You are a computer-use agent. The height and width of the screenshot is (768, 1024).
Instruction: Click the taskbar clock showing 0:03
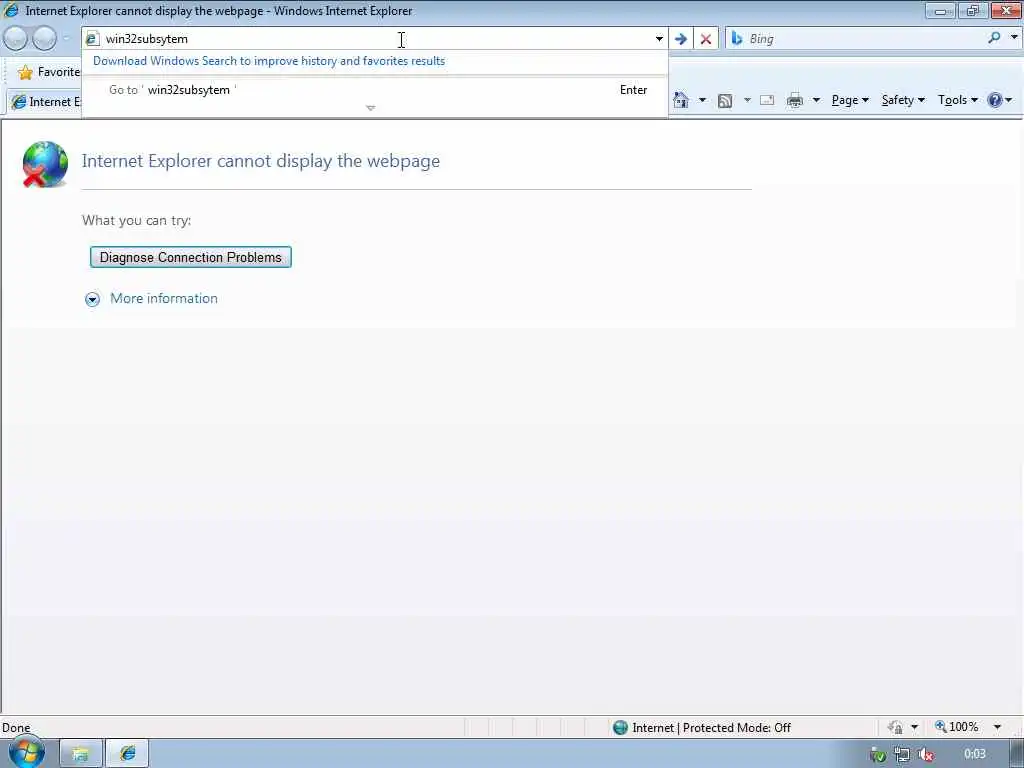coord(974,754)
